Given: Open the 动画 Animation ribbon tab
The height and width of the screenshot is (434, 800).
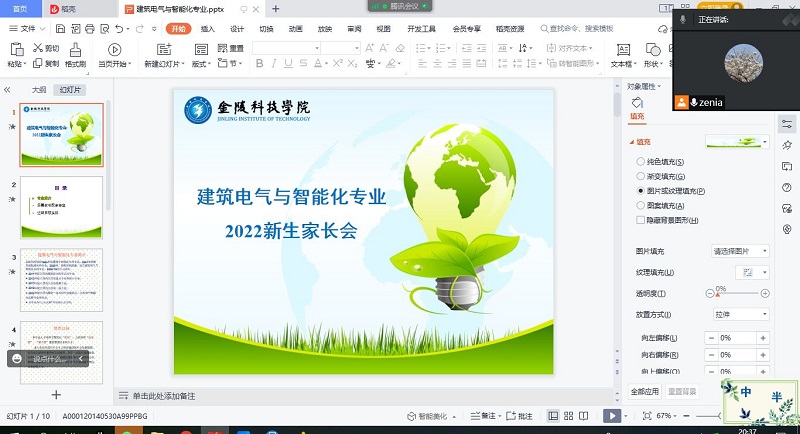Looking at the screenshot, I should click(295, 29).
